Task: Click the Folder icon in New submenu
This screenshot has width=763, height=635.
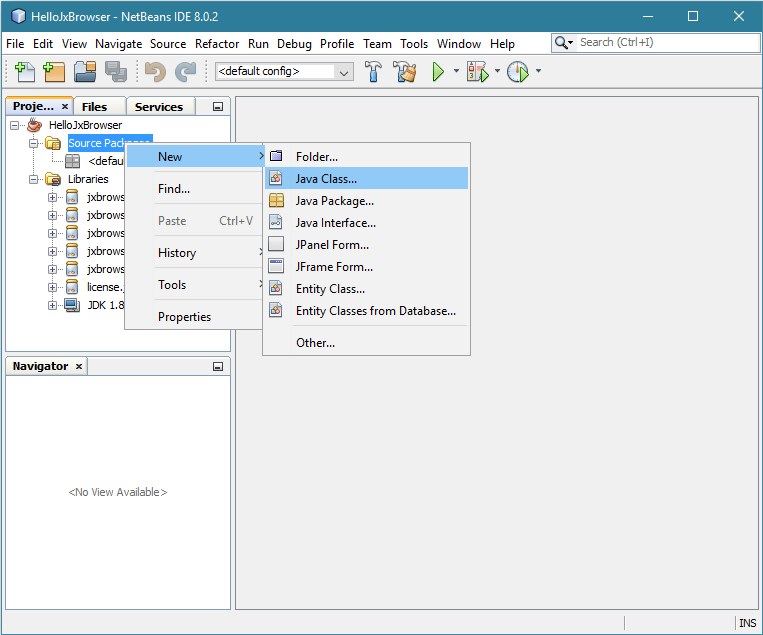Action: [x=276, y=156]
